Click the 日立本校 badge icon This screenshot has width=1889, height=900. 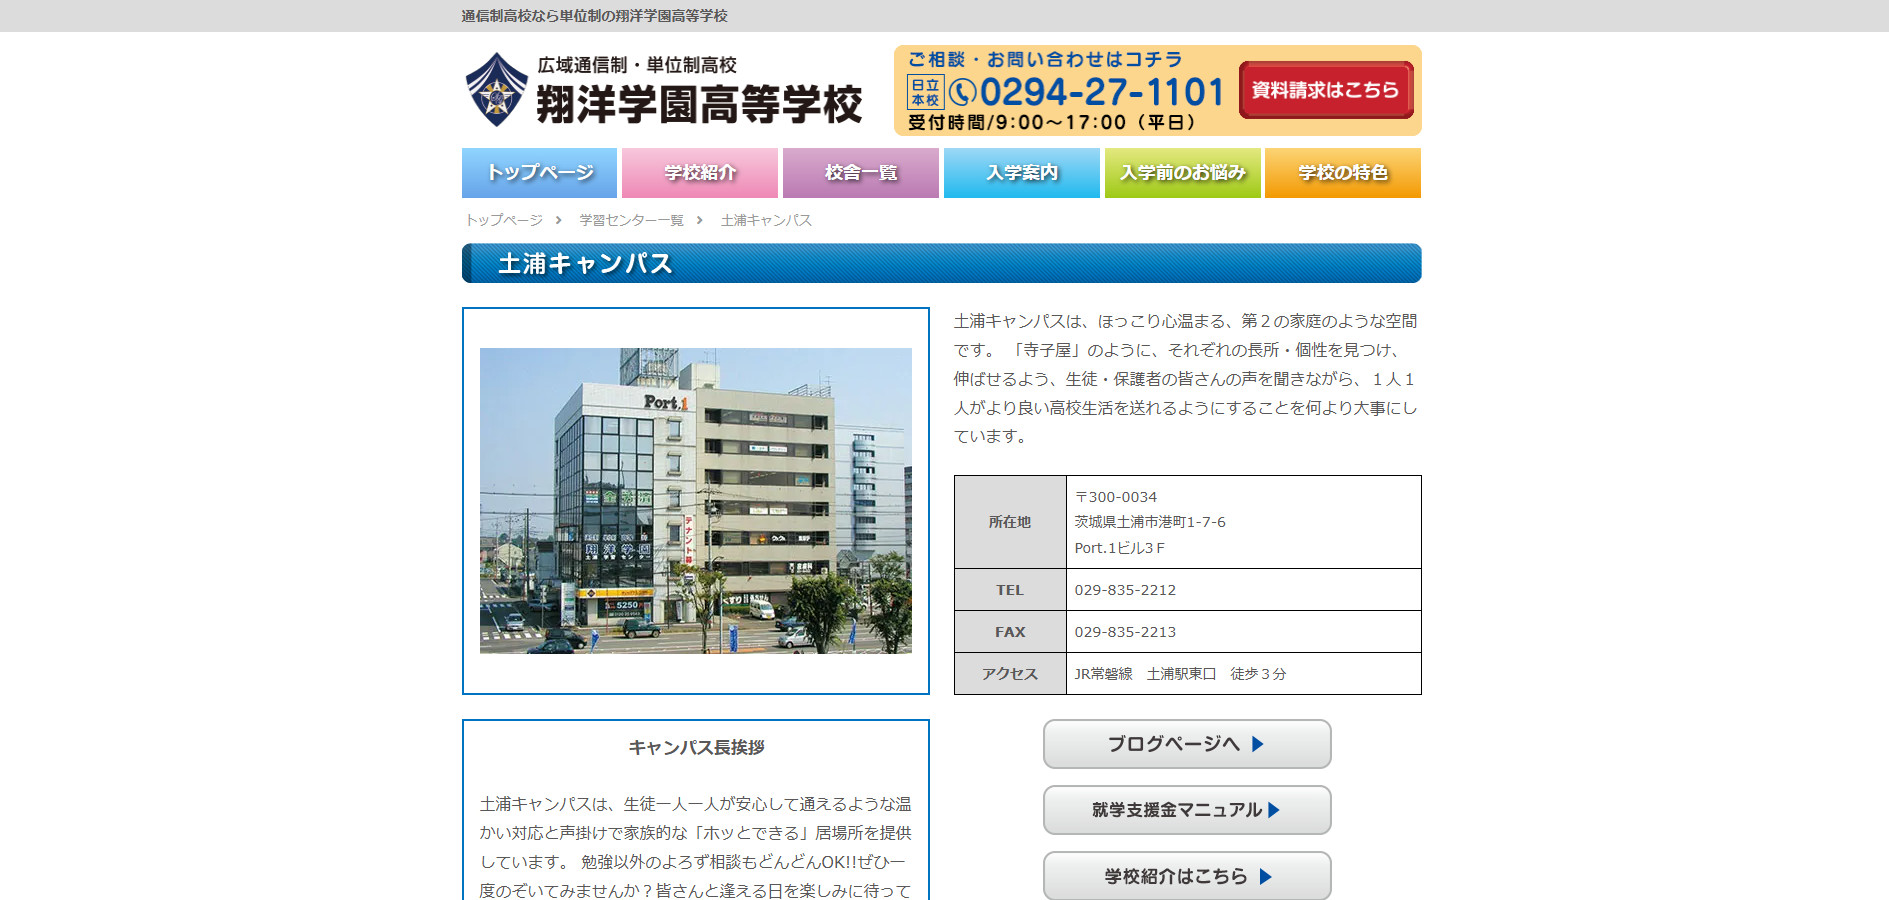[x=925, y=92]
